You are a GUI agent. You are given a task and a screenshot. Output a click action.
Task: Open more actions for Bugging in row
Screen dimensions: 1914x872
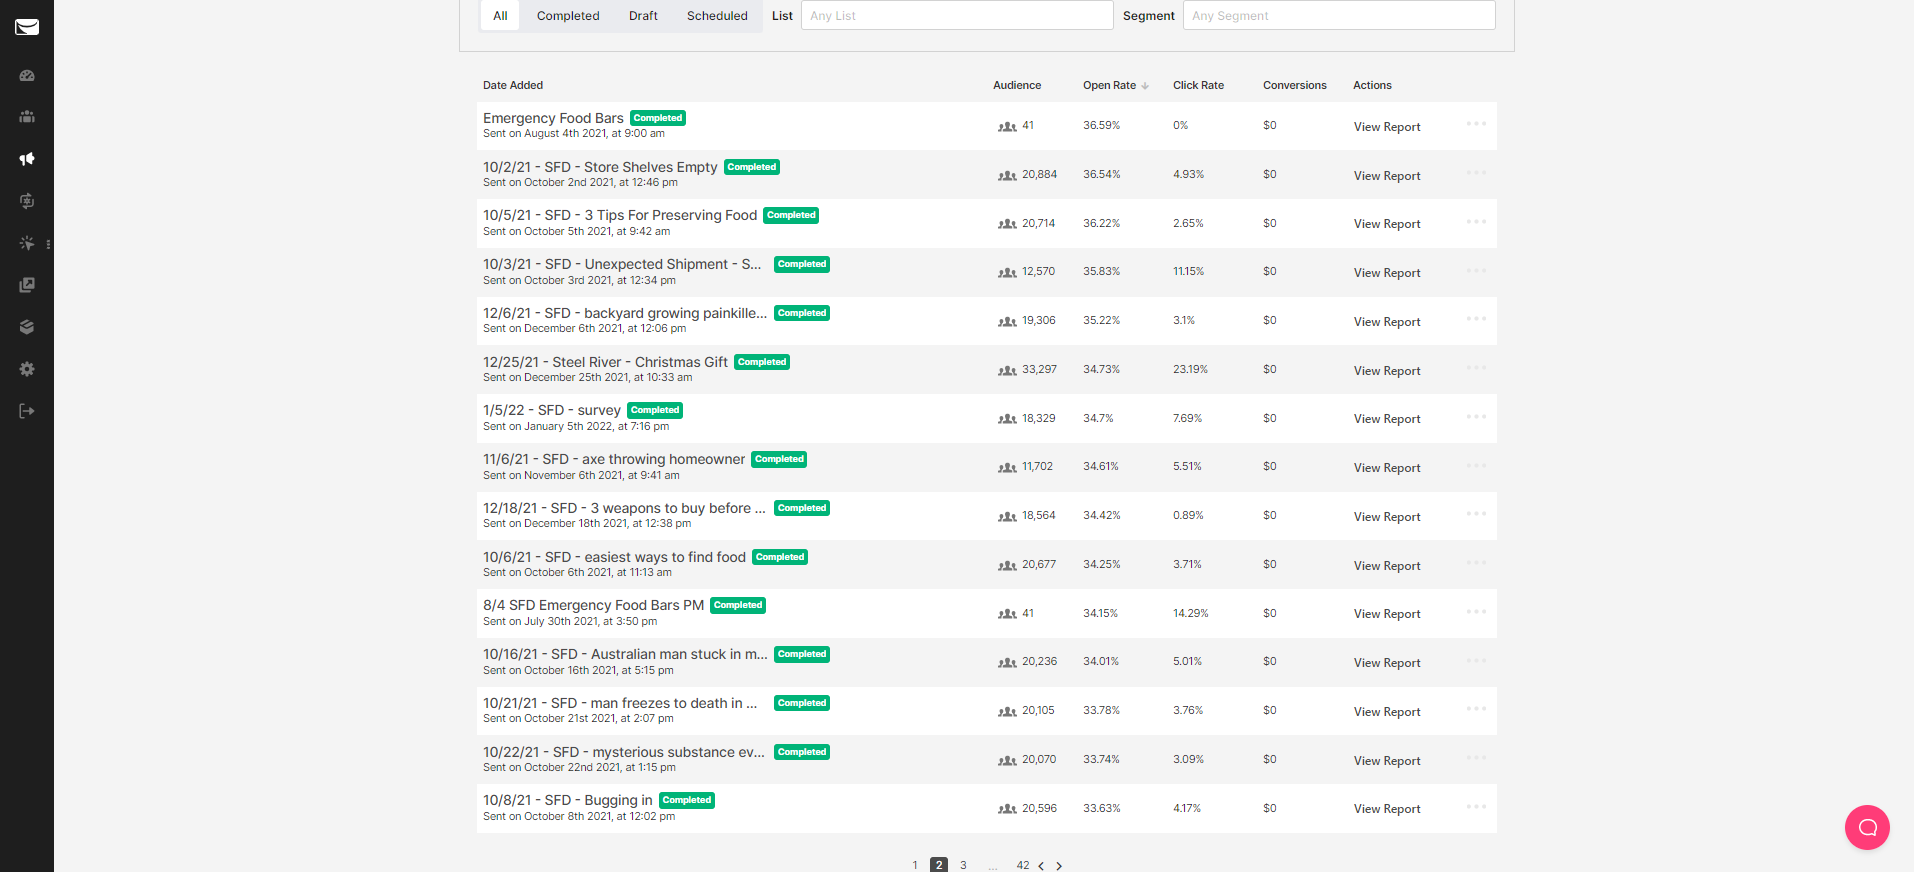1476,807
